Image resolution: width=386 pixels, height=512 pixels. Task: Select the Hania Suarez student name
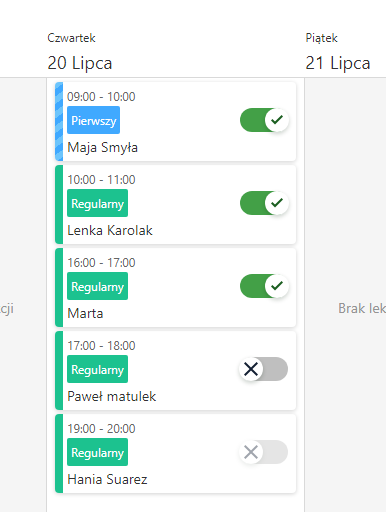click(107, 479)
